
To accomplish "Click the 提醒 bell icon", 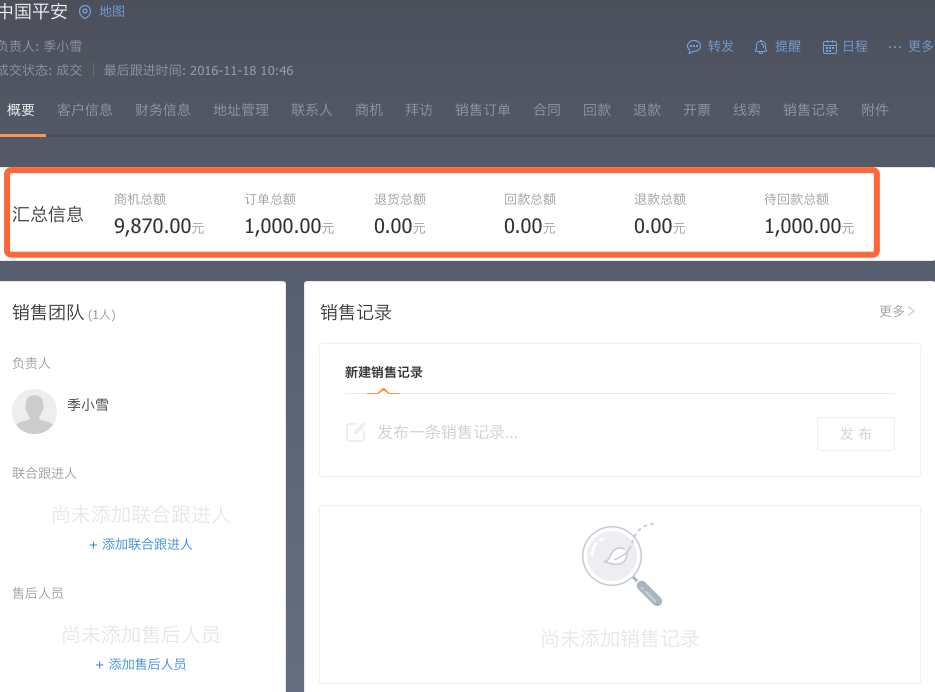I will [761, 47].
